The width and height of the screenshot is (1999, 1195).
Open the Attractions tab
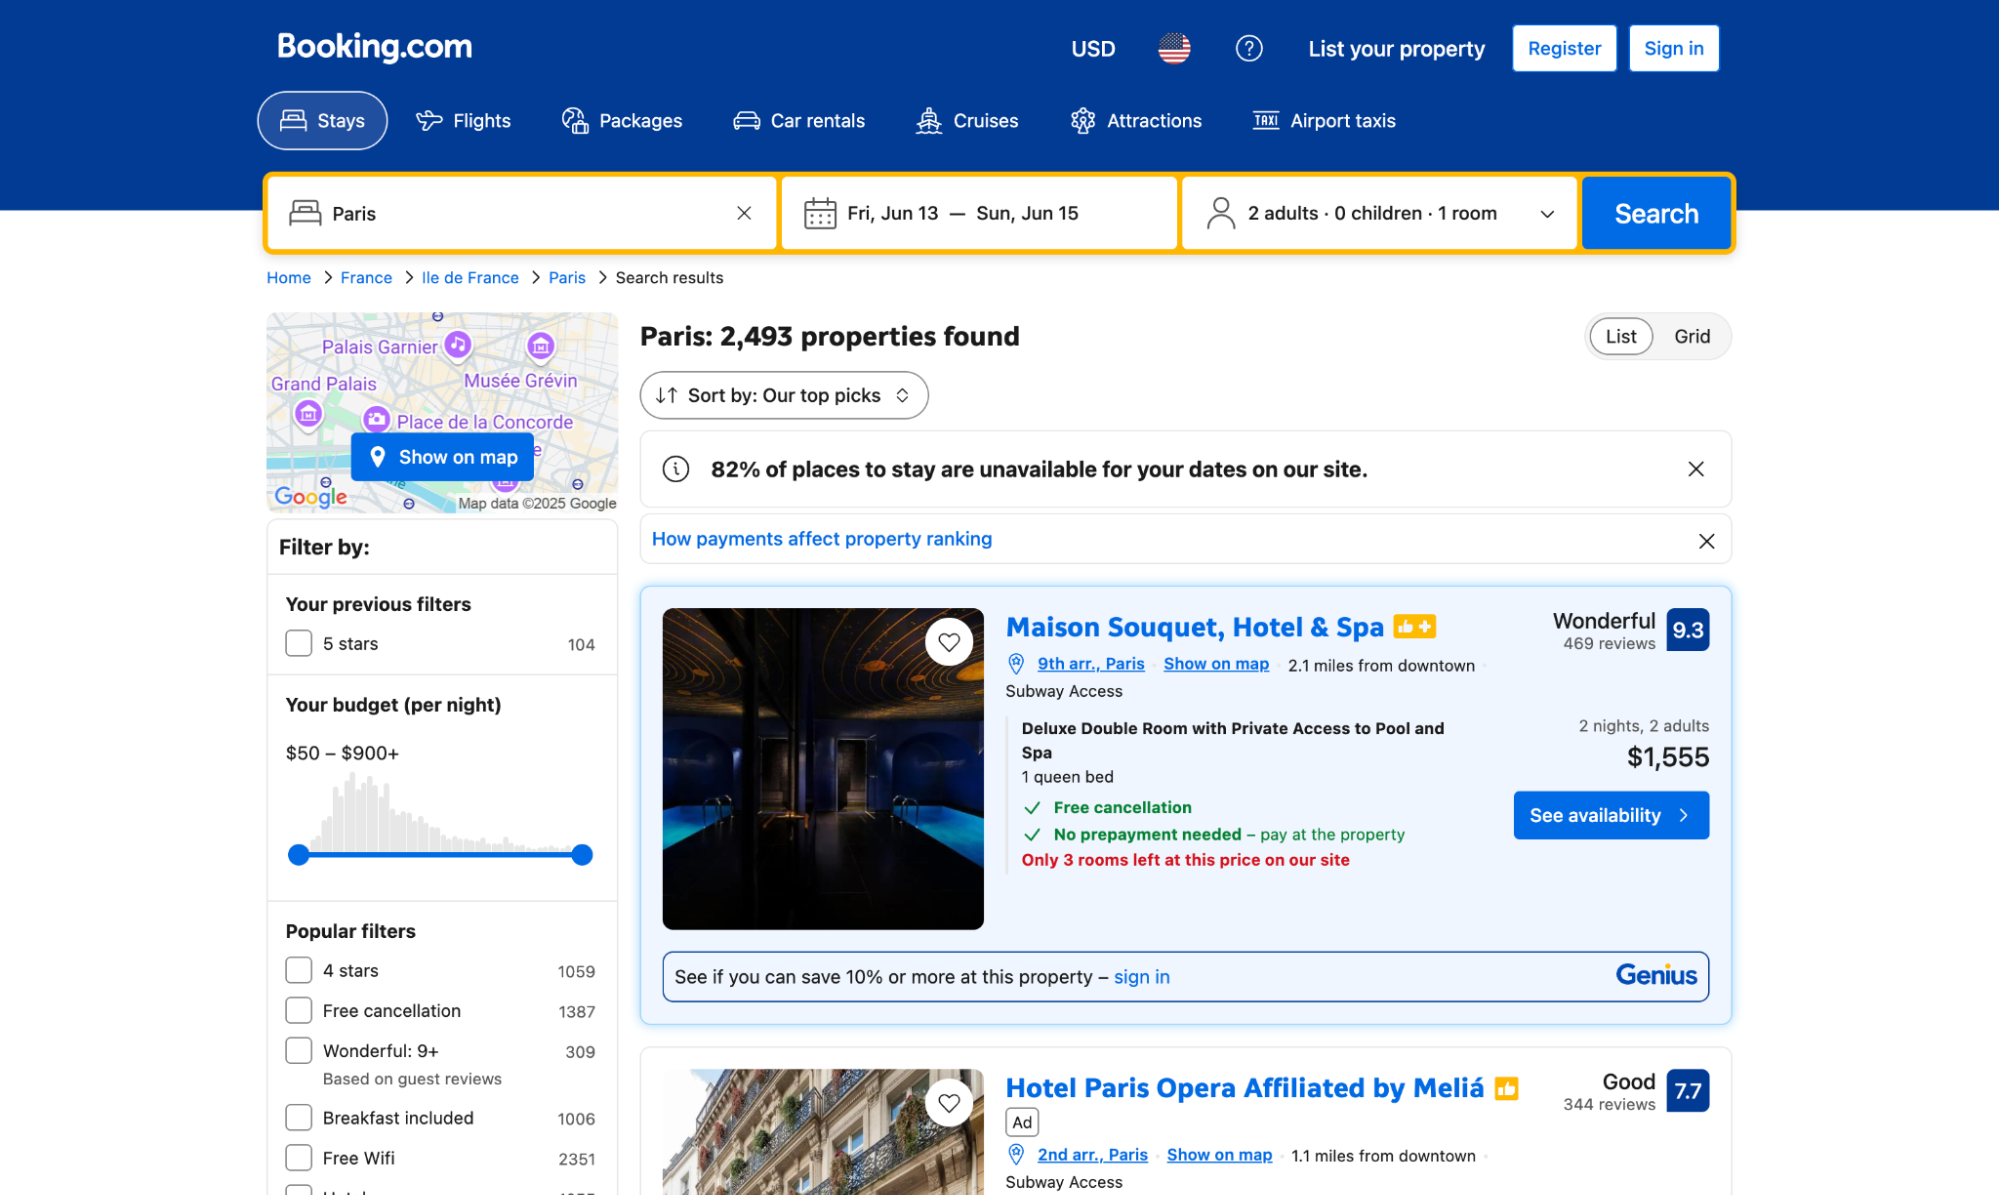(1135, 120)
